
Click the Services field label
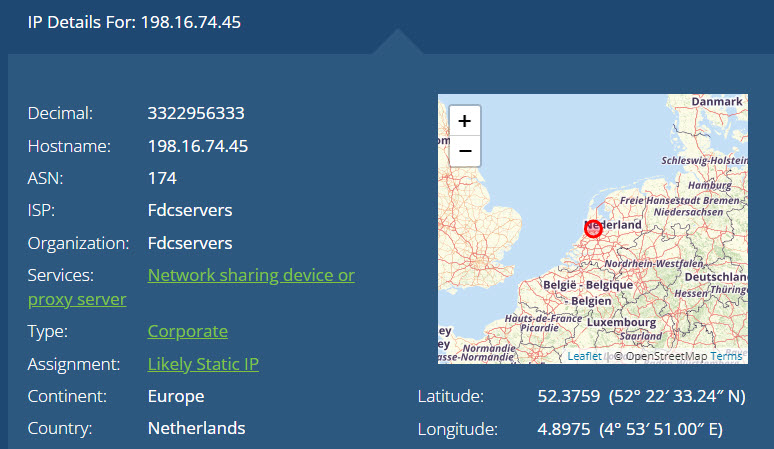click(61, 275)
